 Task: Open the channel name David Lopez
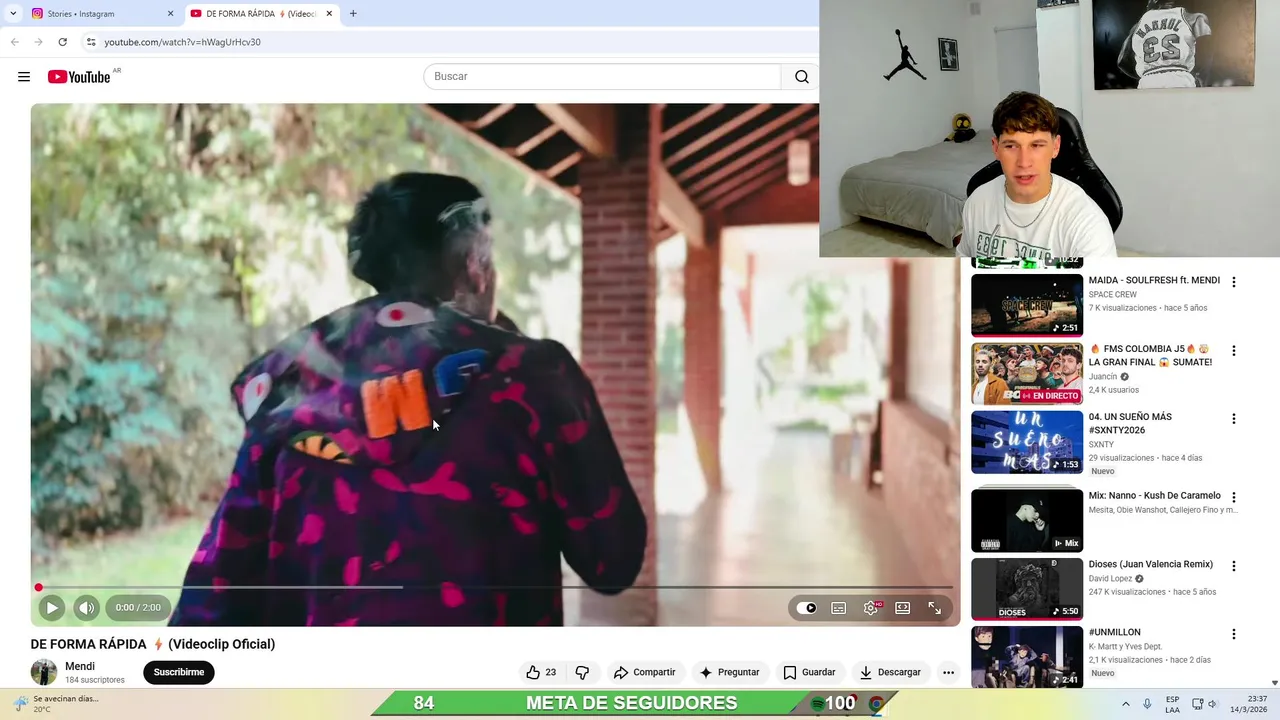[x=1110, y=579]
